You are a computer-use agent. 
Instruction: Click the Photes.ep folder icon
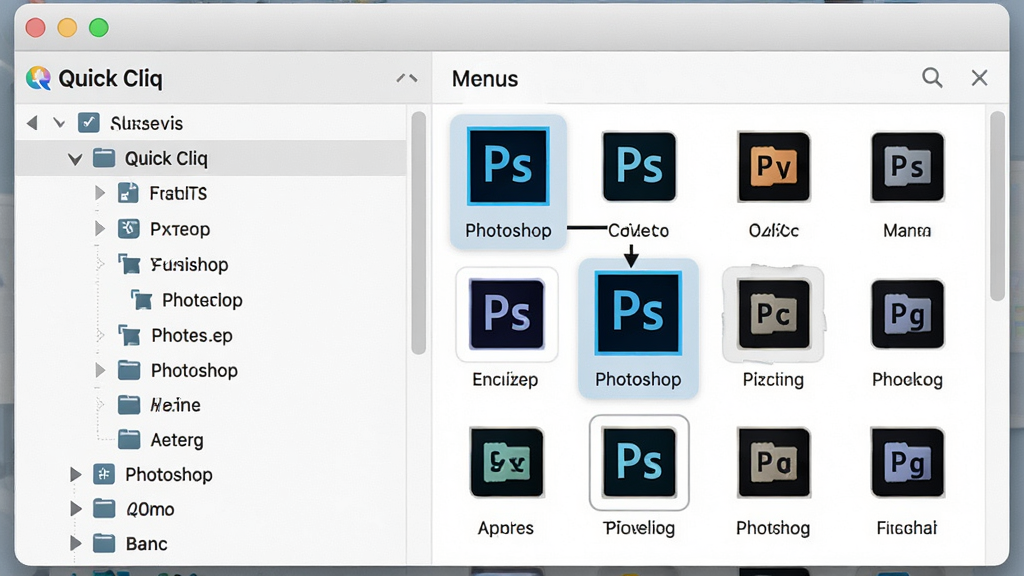pyautogui.click(x=129, y=335)
